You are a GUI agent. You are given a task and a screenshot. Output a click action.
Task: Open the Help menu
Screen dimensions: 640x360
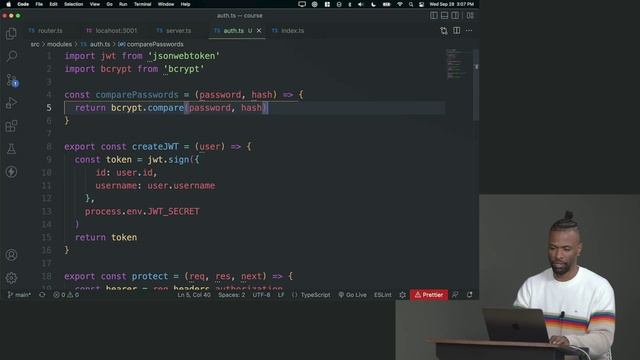185,4
